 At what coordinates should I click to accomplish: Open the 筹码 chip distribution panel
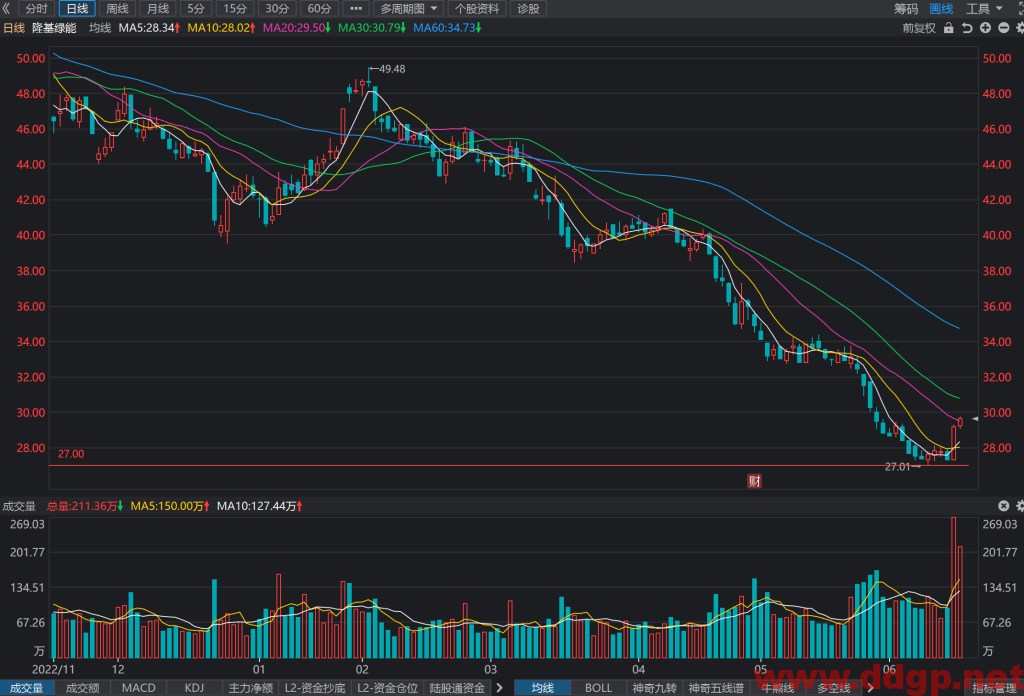tap(906, 8)
